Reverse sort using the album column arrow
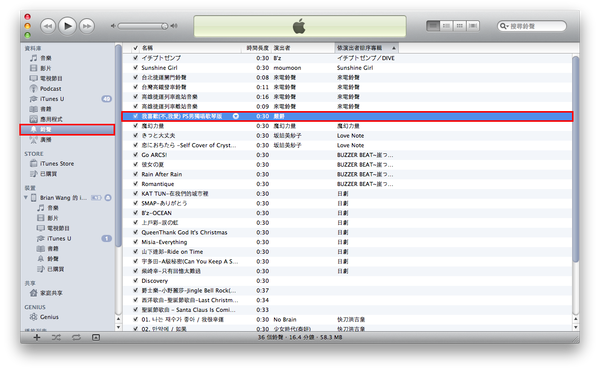The image size is (600, 374). pos(394,48)
